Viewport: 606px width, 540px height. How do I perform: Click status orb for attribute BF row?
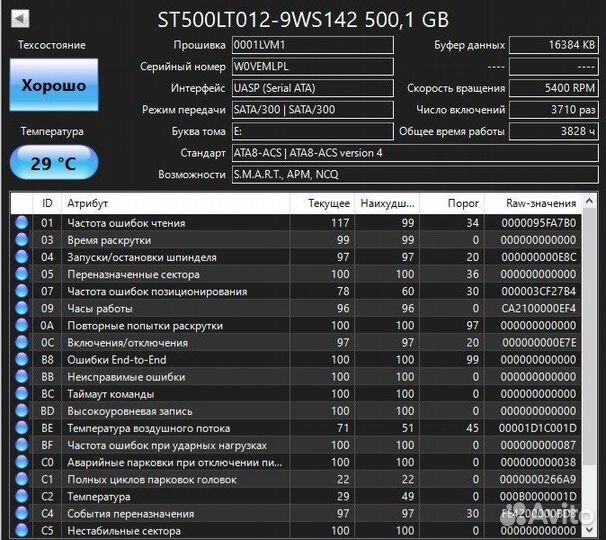[22, 445]
